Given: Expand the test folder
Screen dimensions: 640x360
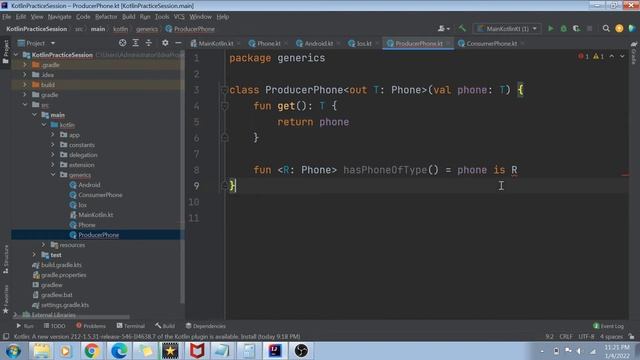Looking at the screenshot, I should click(34, 255).
